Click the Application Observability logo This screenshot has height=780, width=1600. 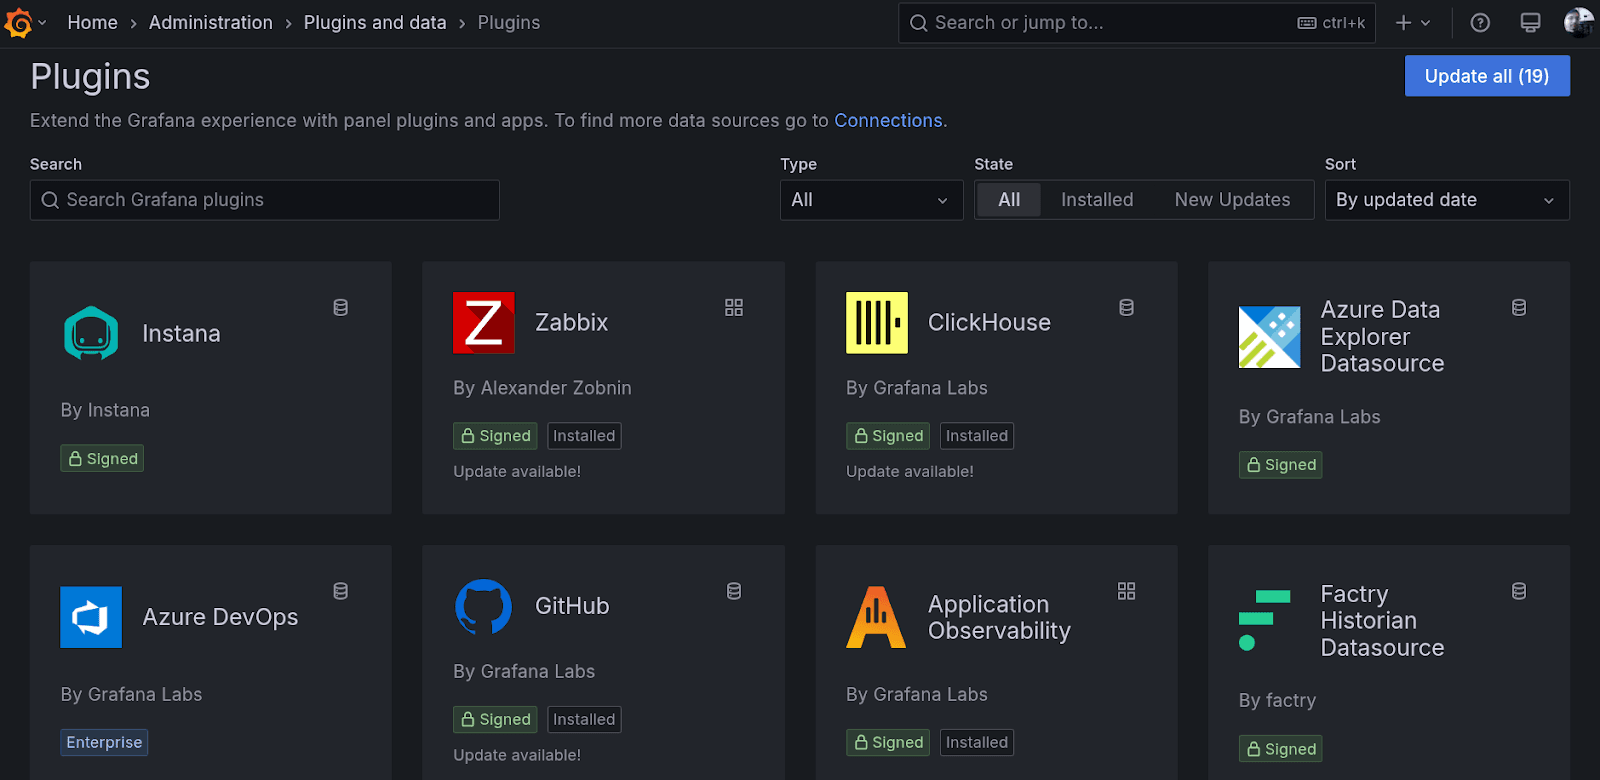[x=877, y=617]
